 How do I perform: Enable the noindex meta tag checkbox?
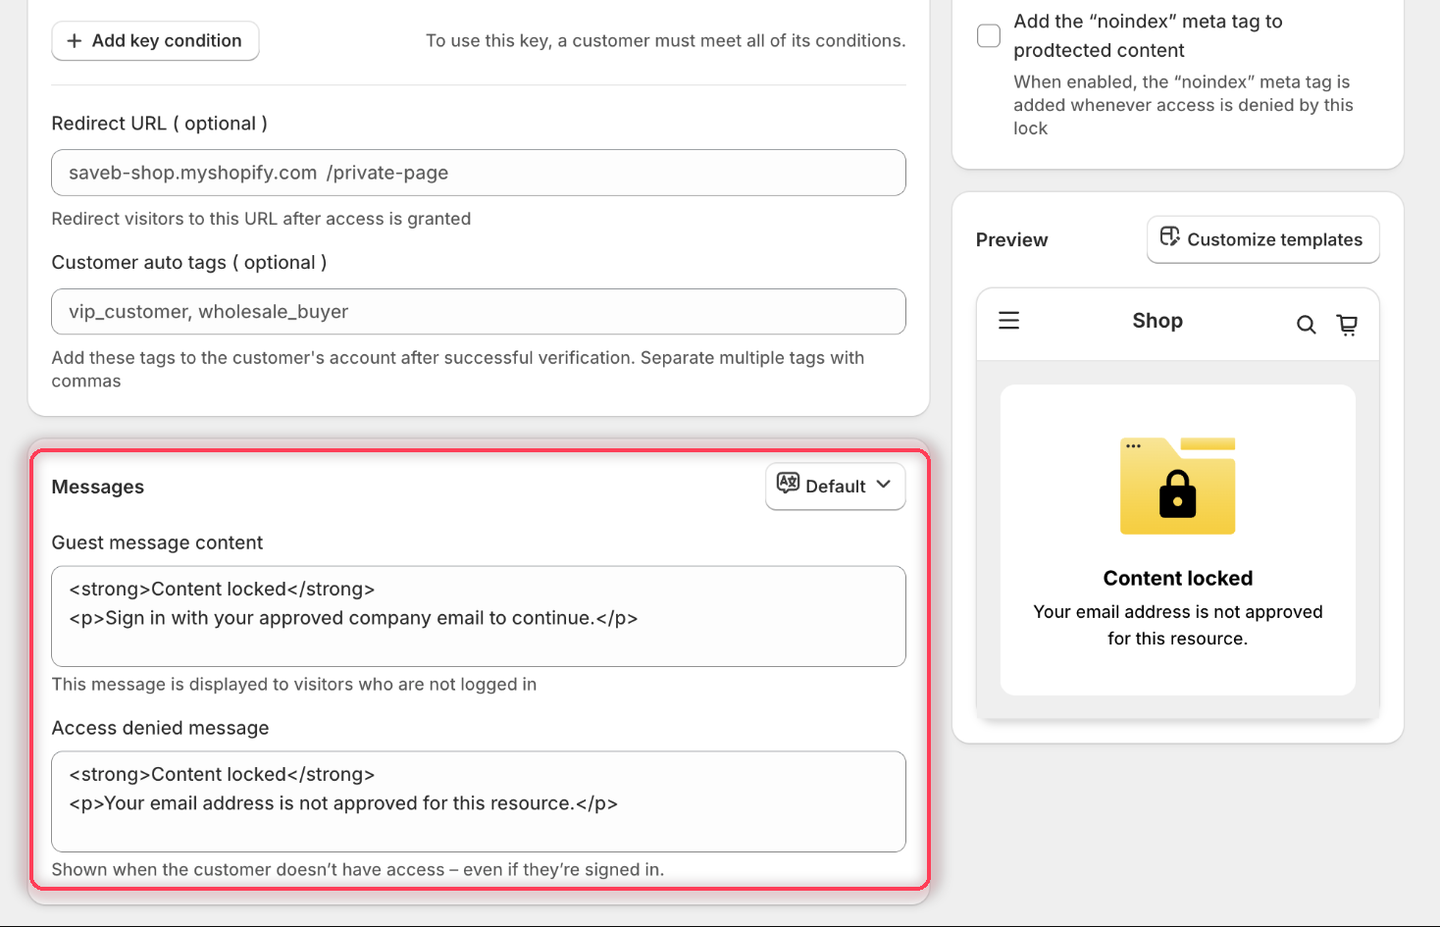988,36
